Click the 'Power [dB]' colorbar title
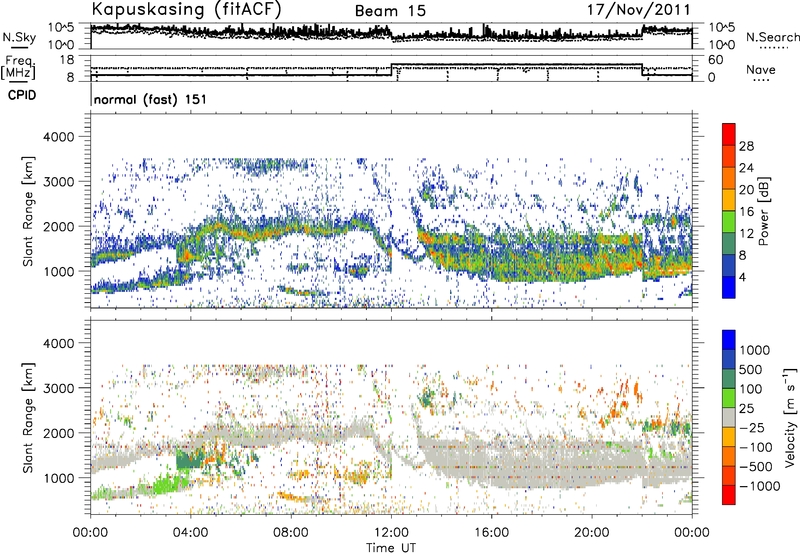Image resolution: width=800 pixels, height=554 pixels. tap(763, 211)
